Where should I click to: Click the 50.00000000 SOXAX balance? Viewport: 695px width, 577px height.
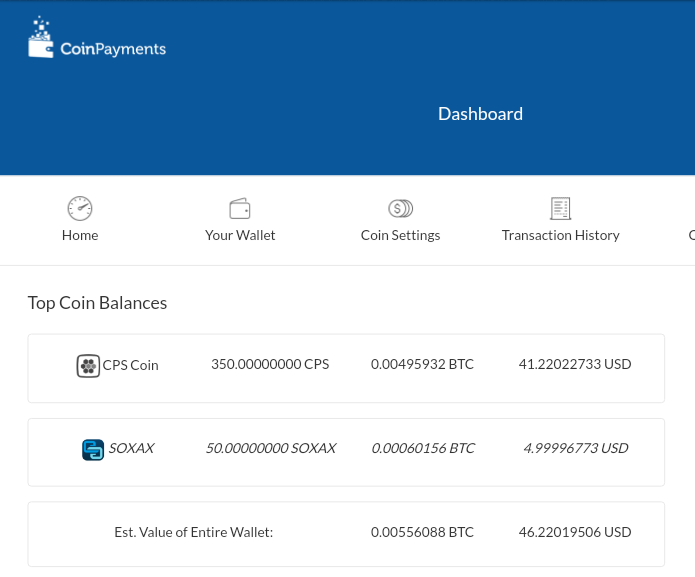click(271, 448)
